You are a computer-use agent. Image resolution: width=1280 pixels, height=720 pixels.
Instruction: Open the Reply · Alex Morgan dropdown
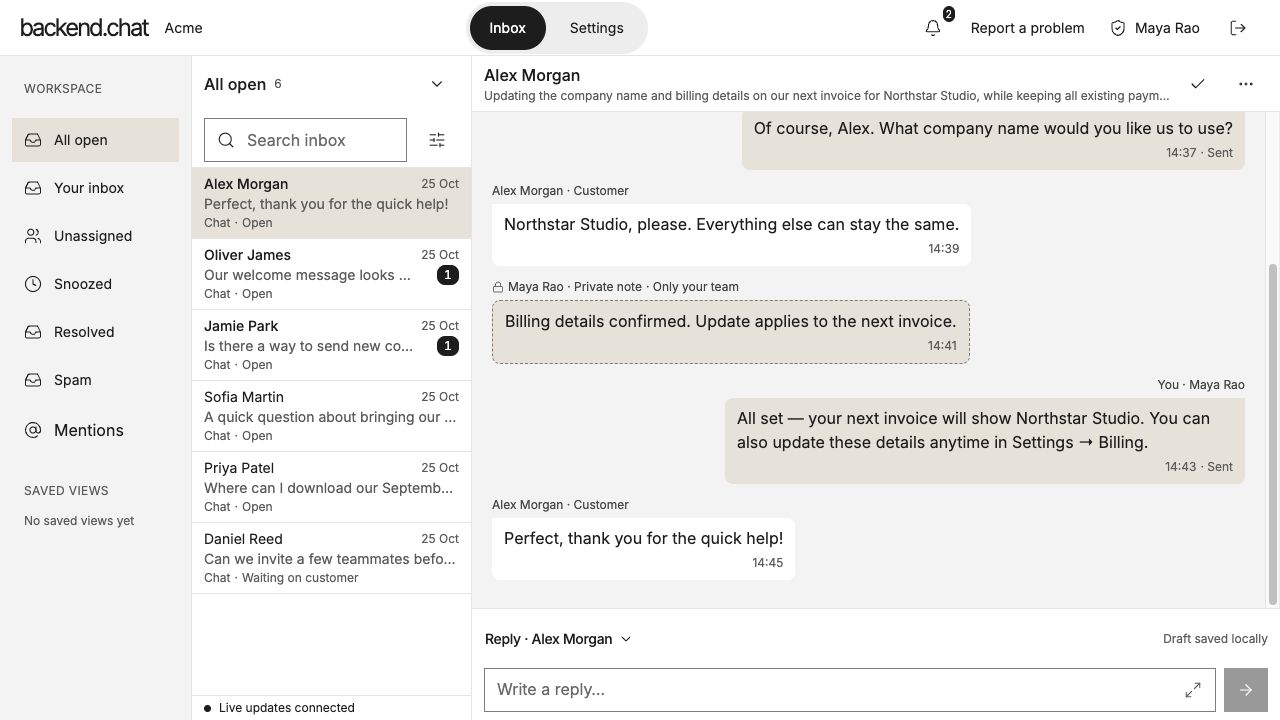click(558, 639)
